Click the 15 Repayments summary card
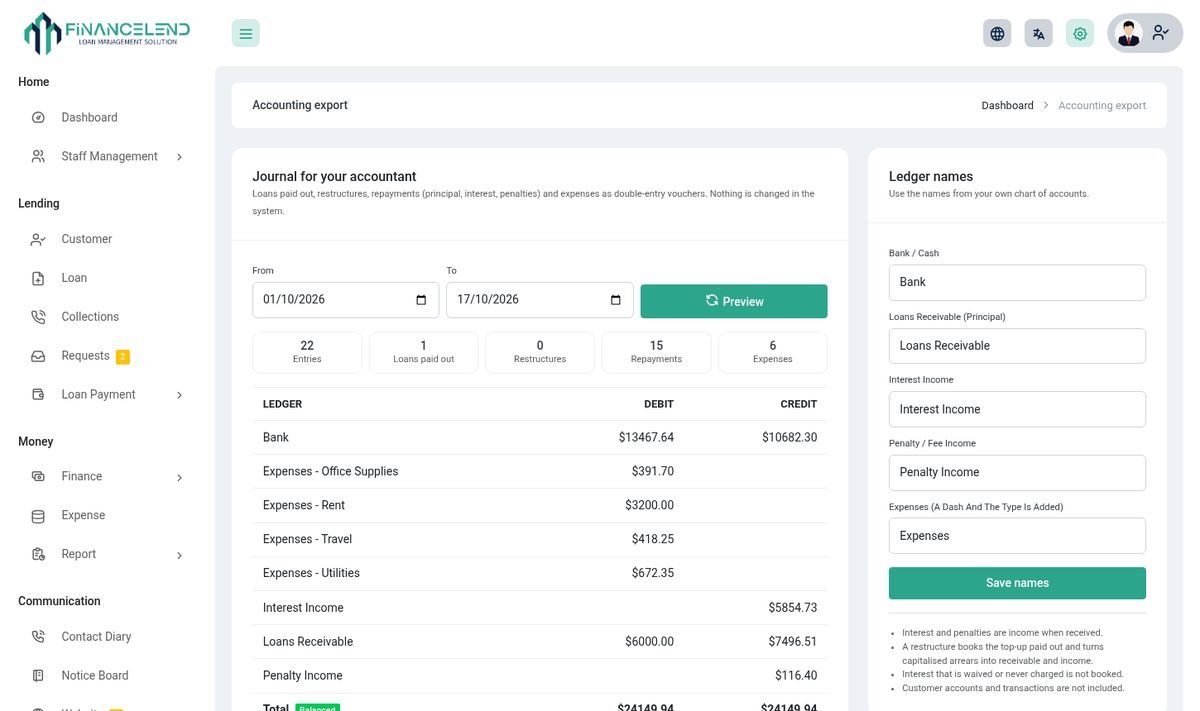Screen dimensions: 1200x711 pos(656,352)
